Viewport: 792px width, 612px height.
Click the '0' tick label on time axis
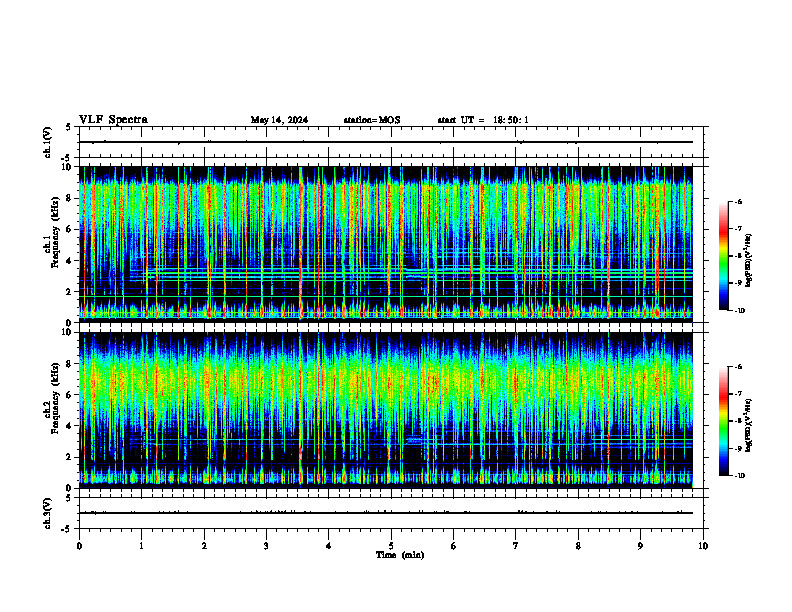tap(79, 546)
